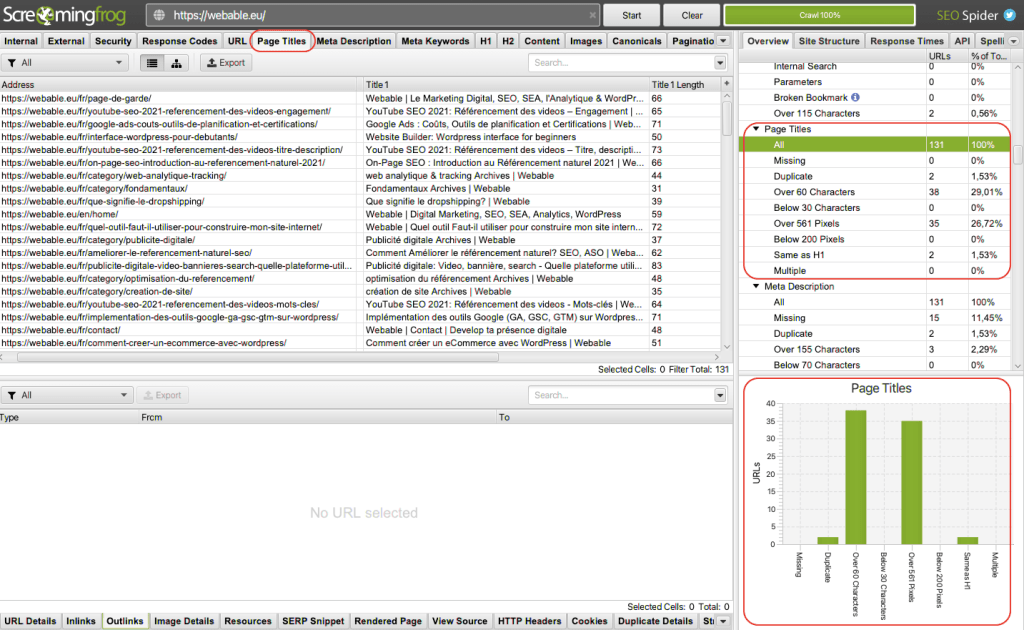1024x630 pixels.
Task: Open the View Source bottom tab
Action: pos(459,621)
